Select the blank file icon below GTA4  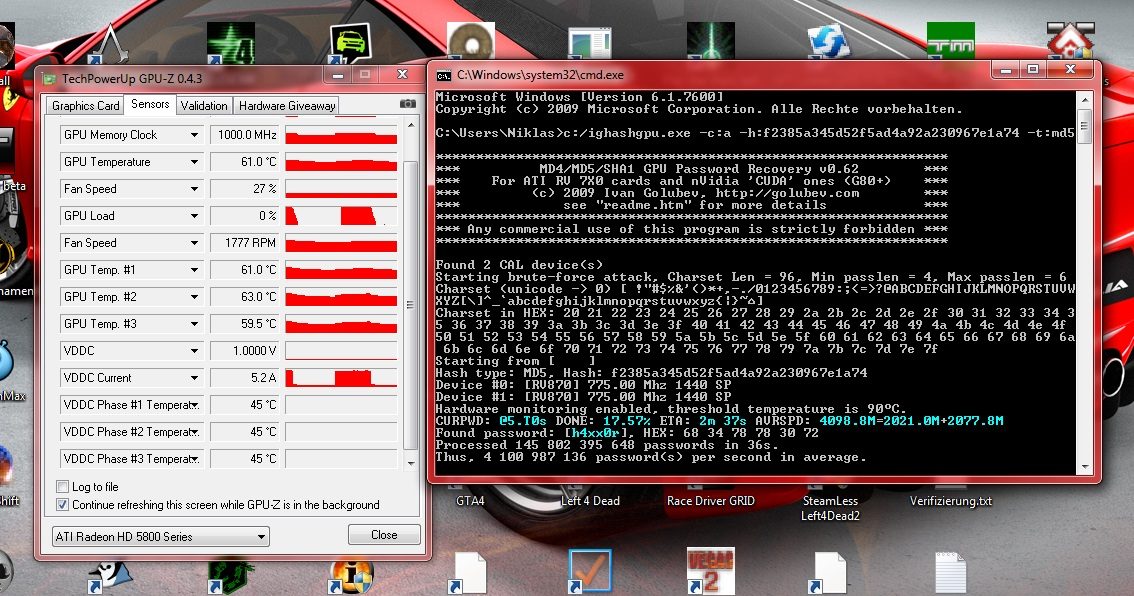(470, 573)
